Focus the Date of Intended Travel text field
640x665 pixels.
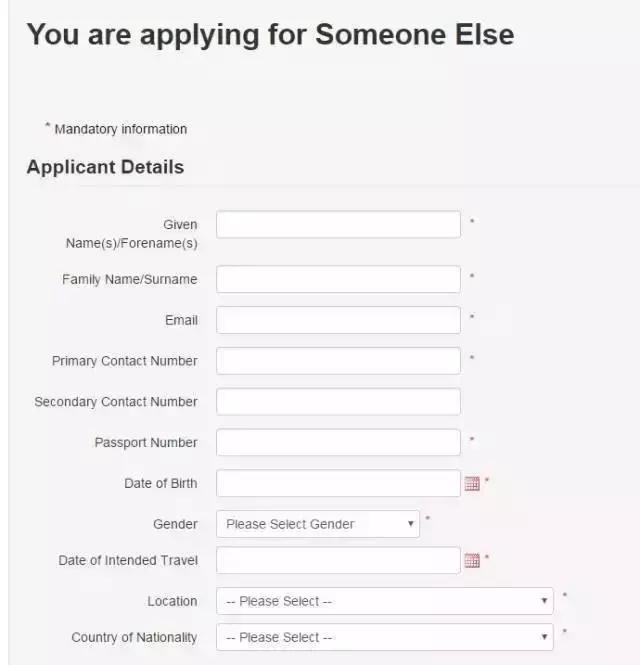[x=338, y=561]
